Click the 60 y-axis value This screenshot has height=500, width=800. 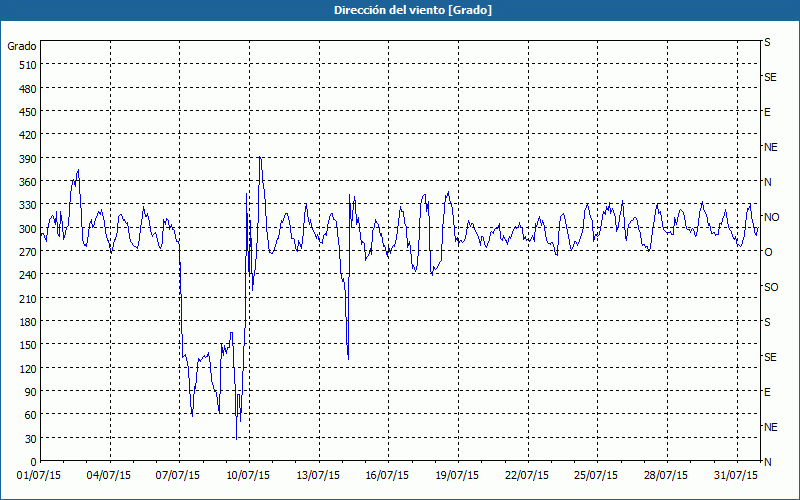coord(31,415)
